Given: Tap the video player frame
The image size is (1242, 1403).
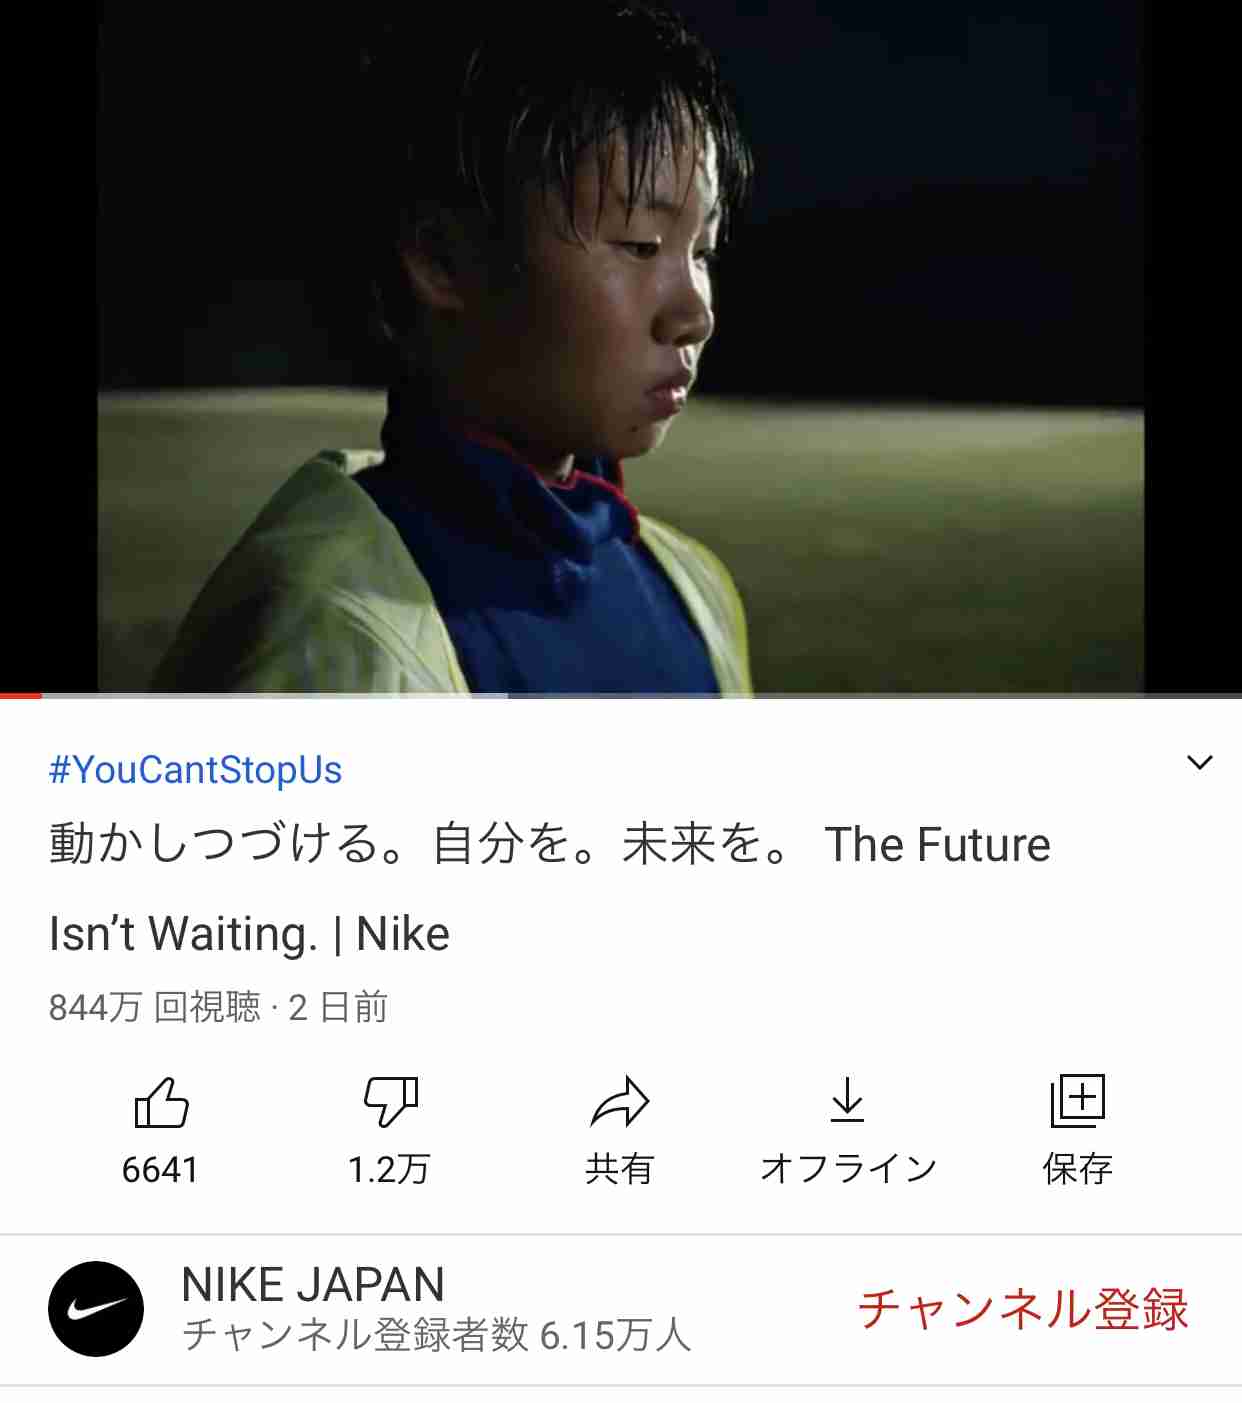Looking at the screenshot, I should pos(621,346).
